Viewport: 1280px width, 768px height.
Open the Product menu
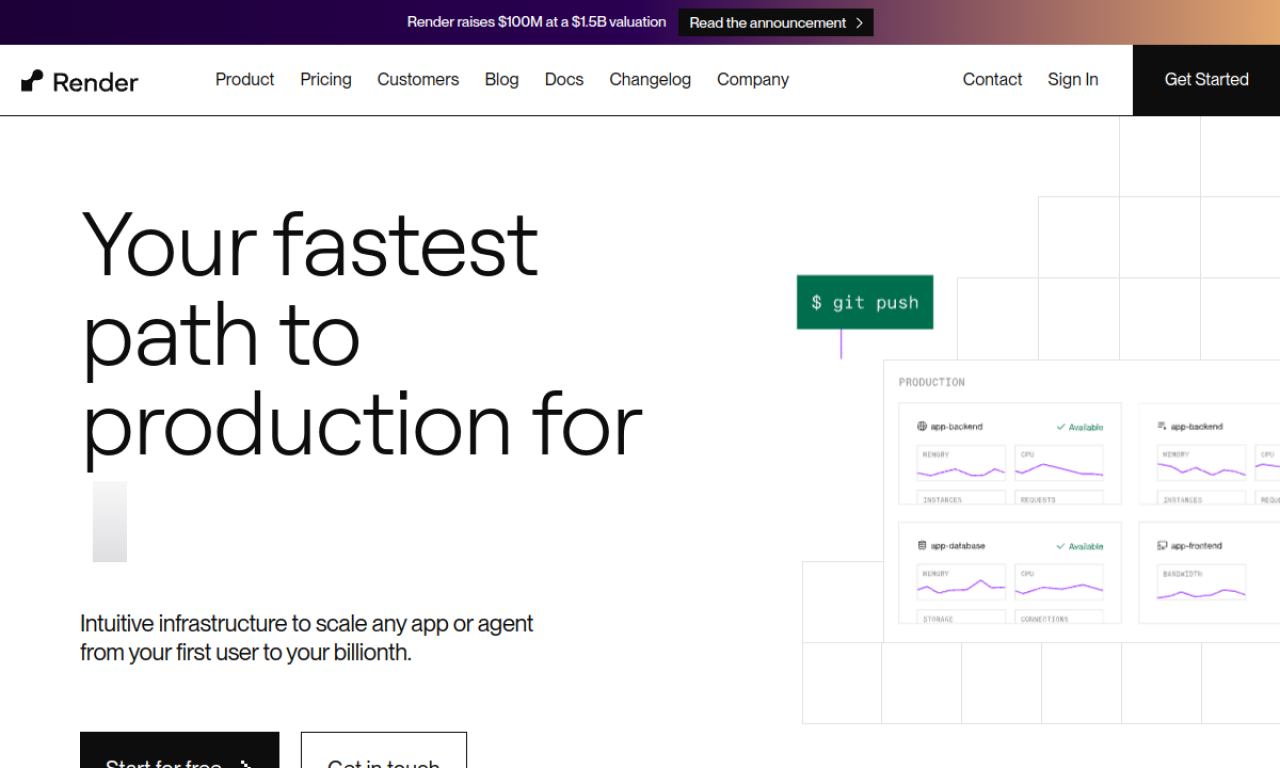pos(244,80)
